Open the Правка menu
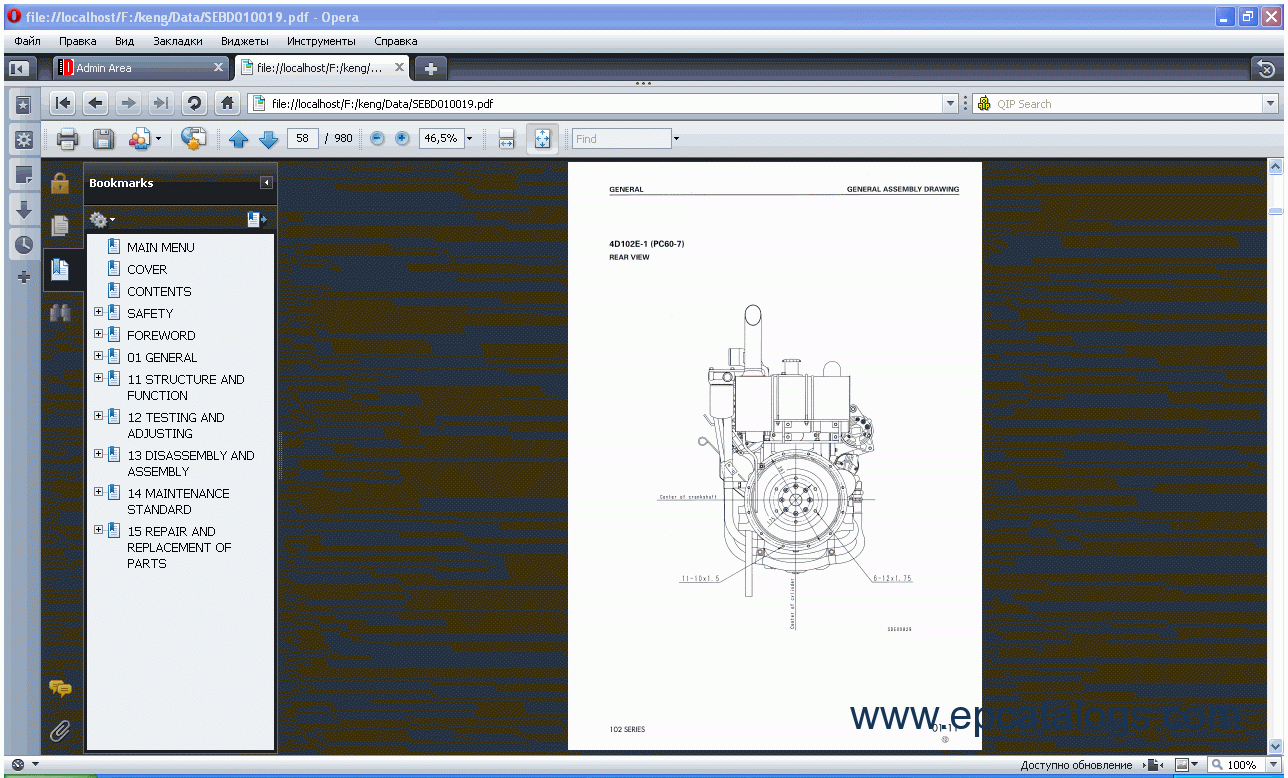Viewport: 1288px width, 778px height. click(x=78, y=41)
